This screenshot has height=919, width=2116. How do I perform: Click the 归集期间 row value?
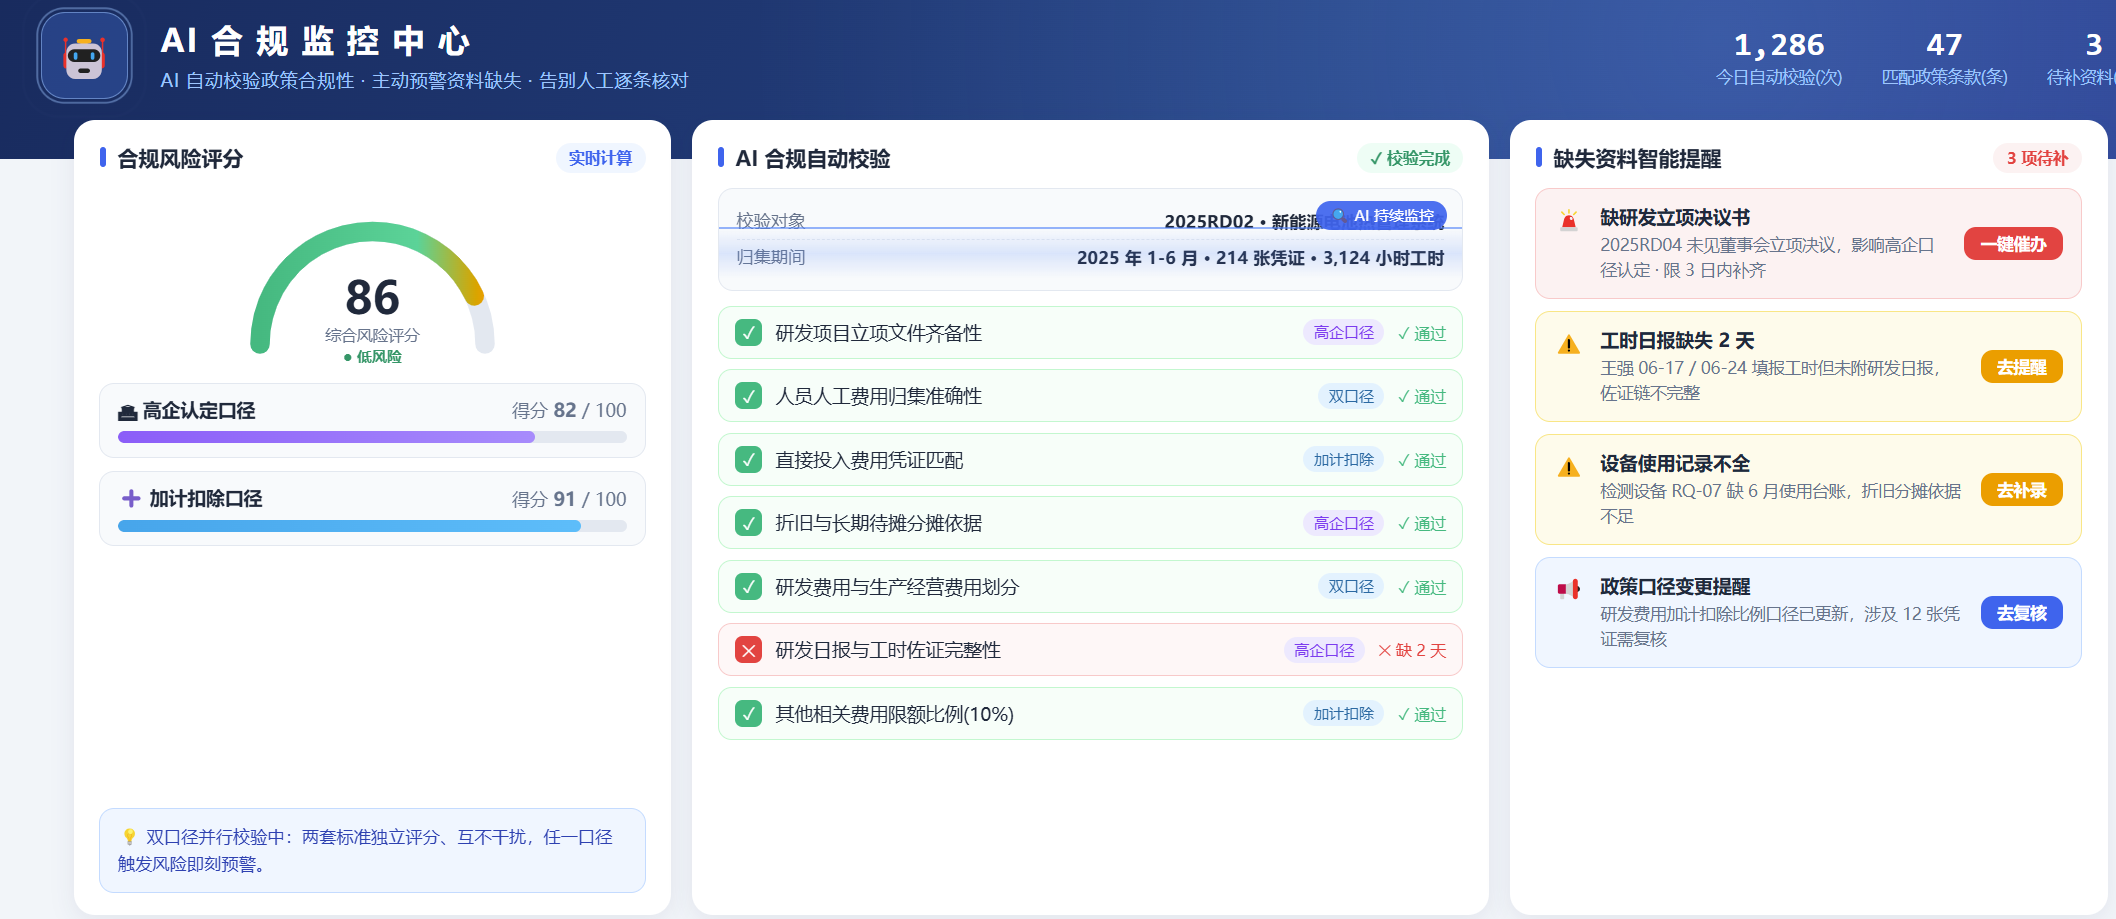[1260, 258]
